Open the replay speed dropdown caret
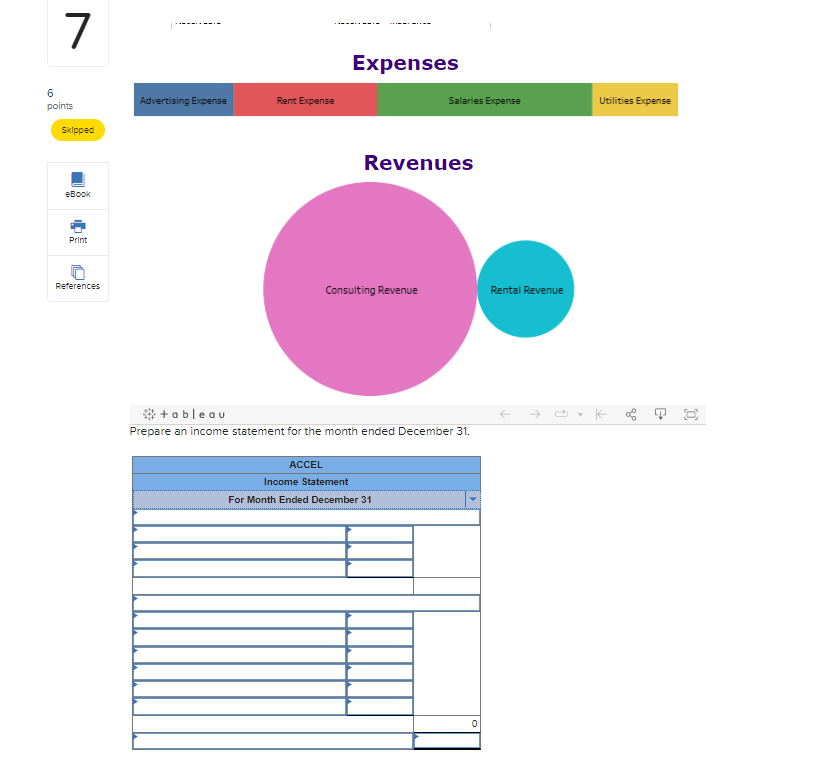This screenshot has height=782, width=835. [580, 414]
